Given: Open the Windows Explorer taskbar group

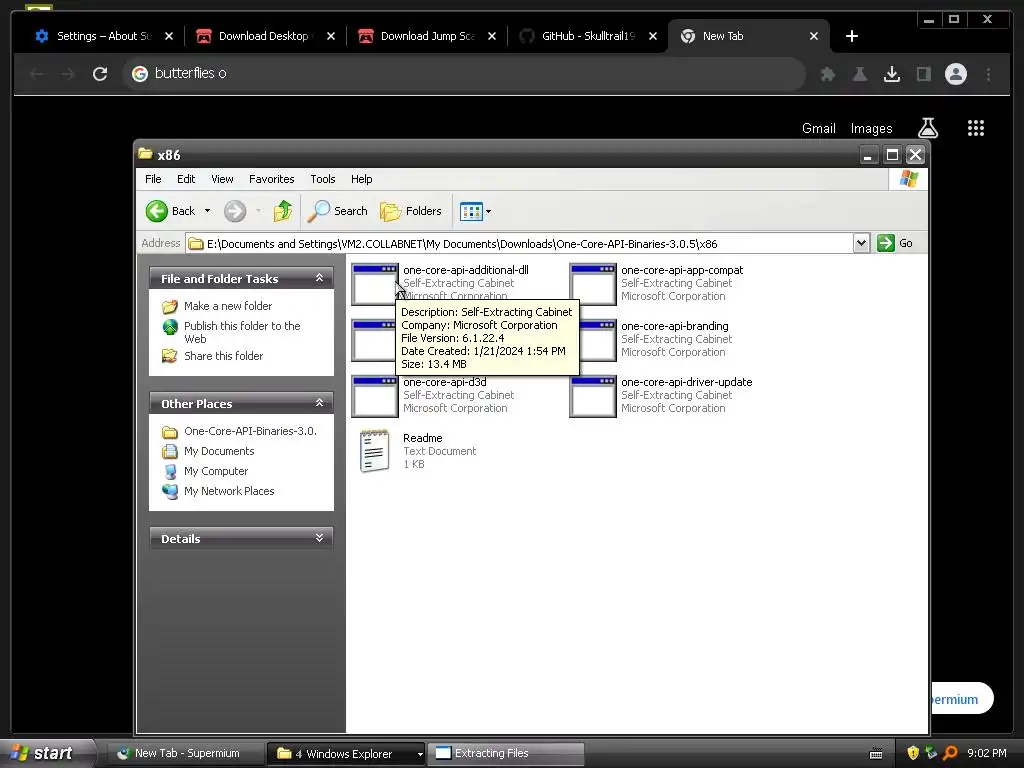Looking at the screenshot, I should 345,753.
